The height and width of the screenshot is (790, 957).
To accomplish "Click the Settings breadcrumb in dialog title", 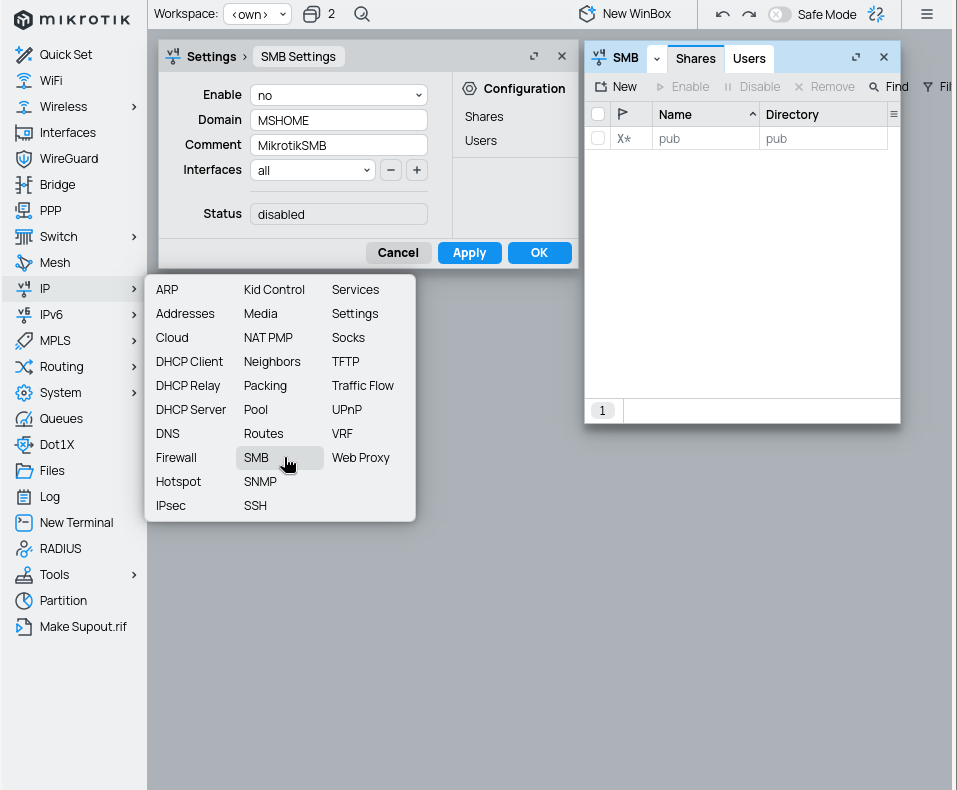I will [211, 57].
